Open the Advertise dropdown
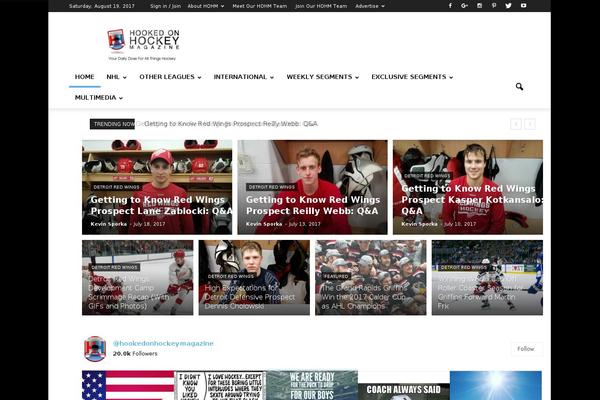This screenshot has height=400, width=600. tap(370, 6)
